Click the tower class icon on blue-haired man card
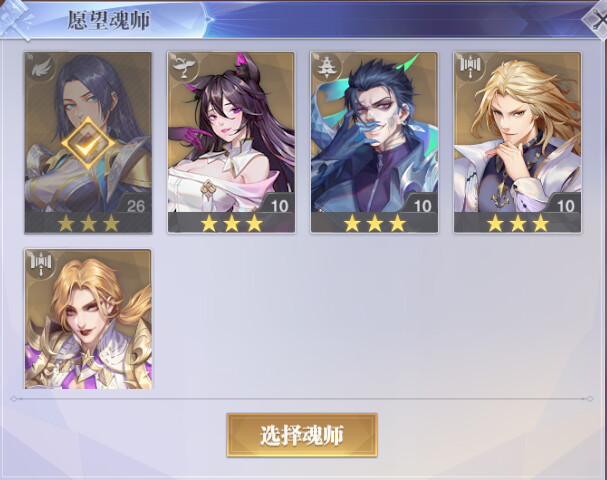The image size is (607, 480). [x=326, y=67]
